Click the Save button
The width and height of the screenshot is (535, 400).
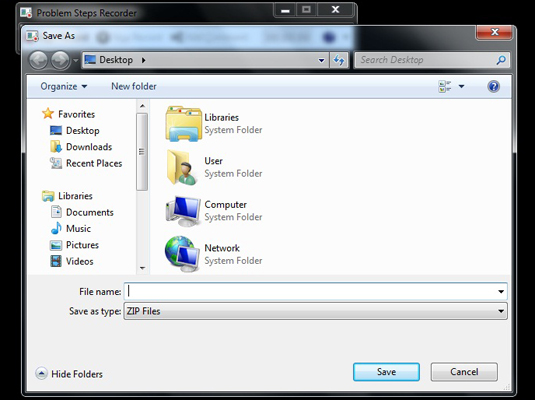coord(386,372)
